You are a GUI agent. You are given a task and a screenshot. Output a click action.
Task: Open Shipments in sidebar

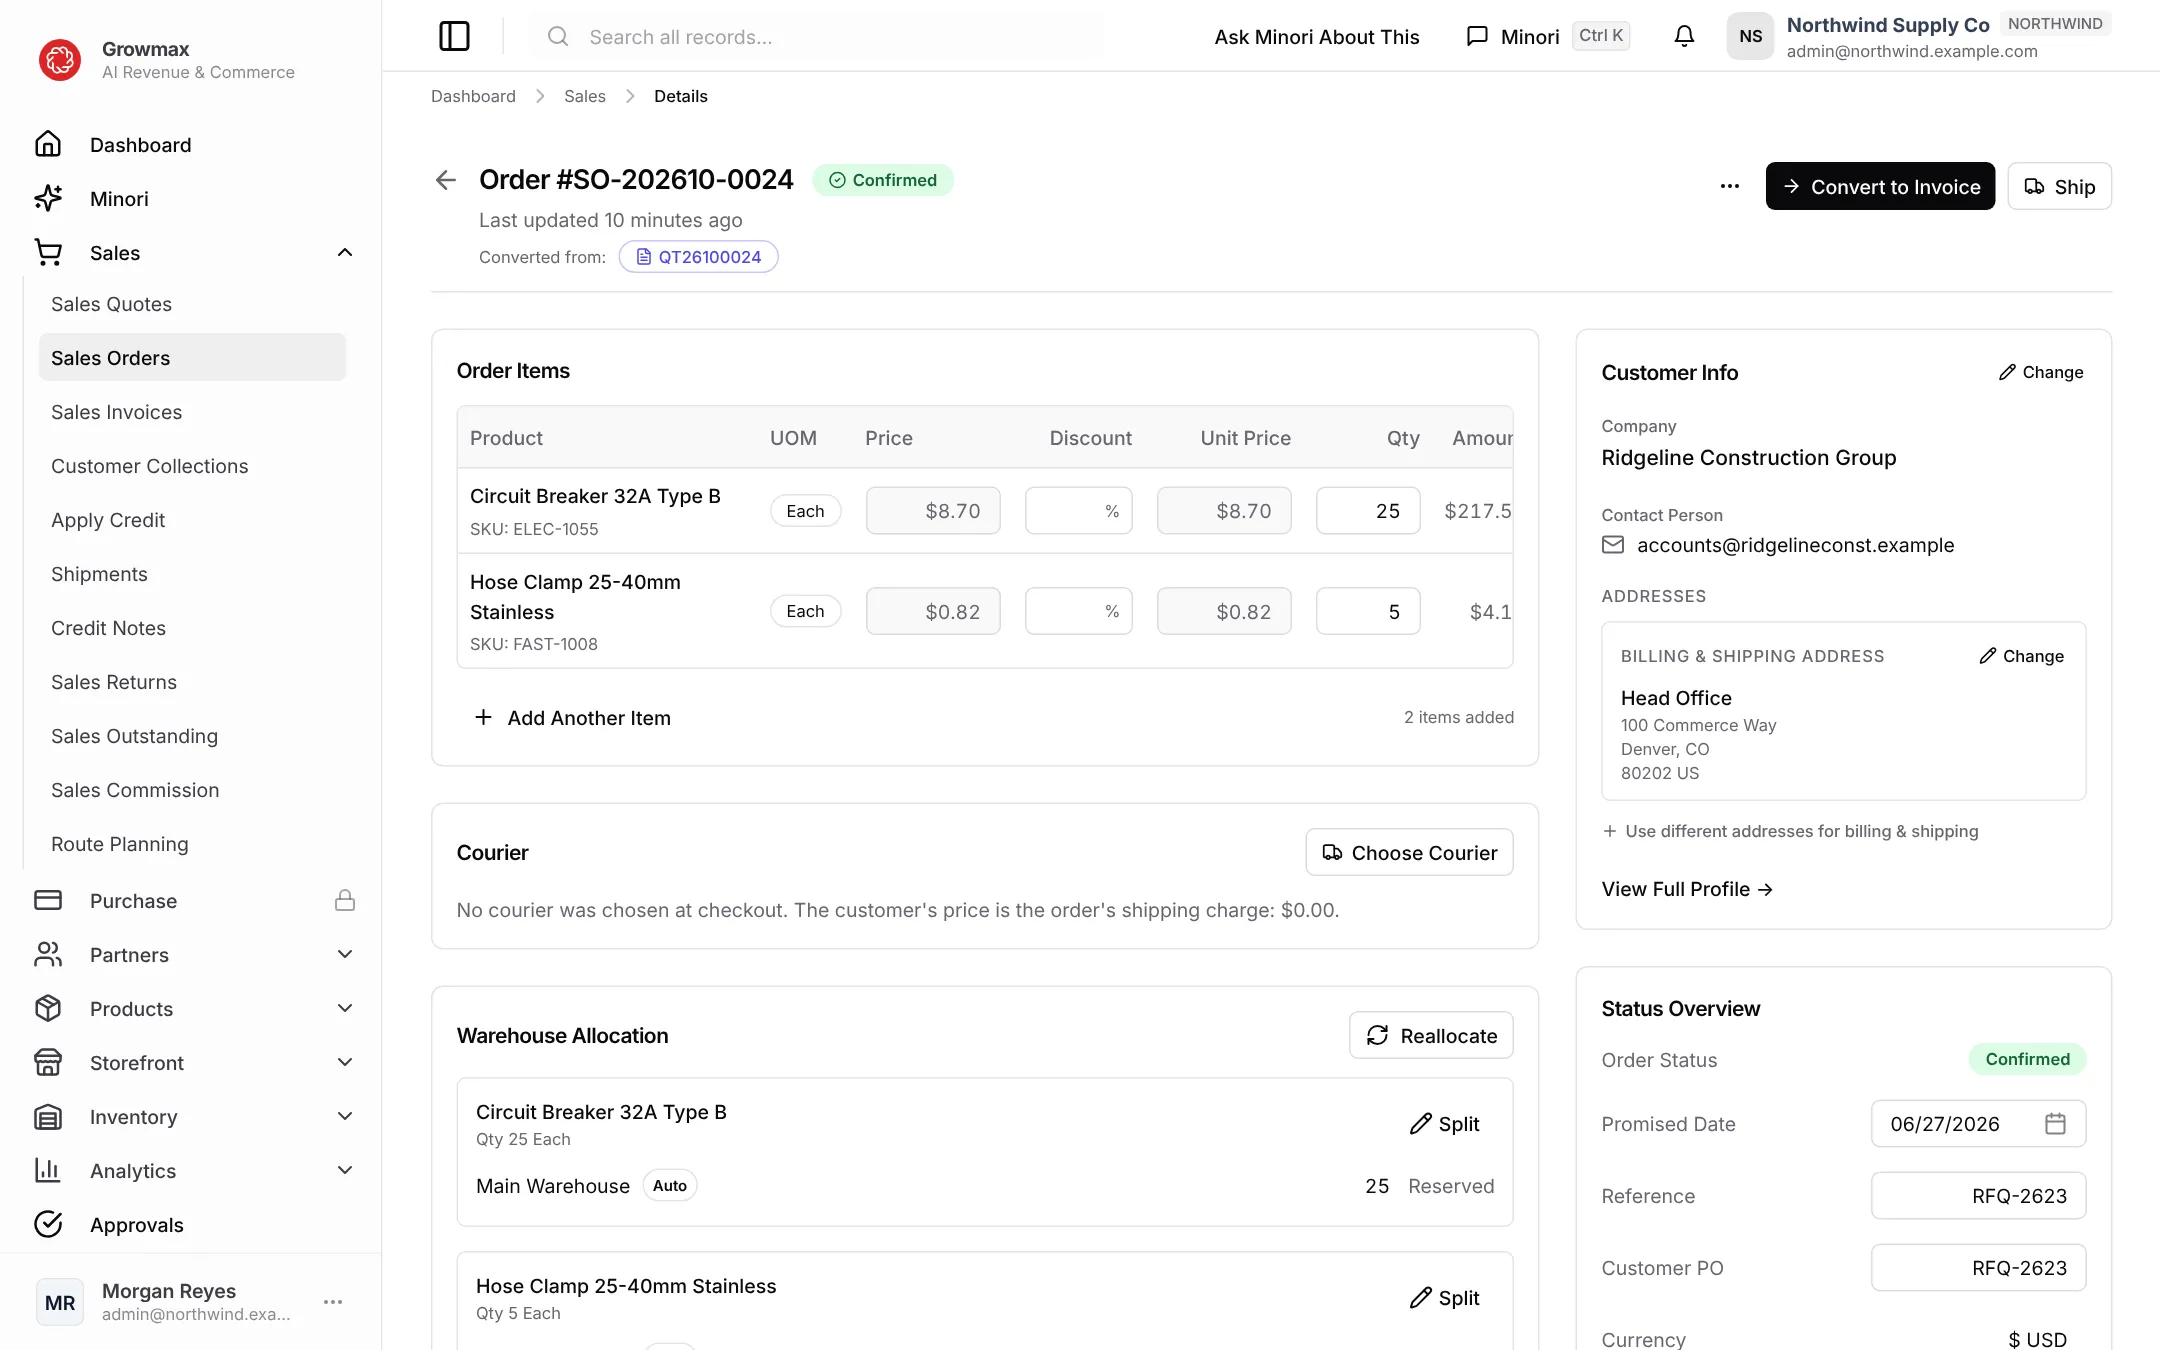(192, 574)
